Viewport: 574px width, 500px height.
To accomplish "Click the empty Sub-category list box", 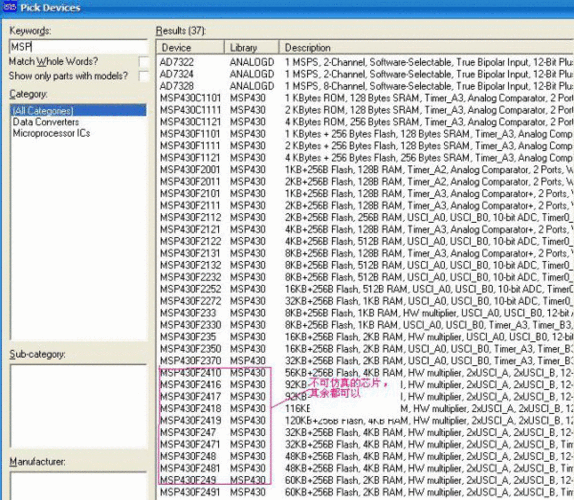I will click(x=78, y=406).
